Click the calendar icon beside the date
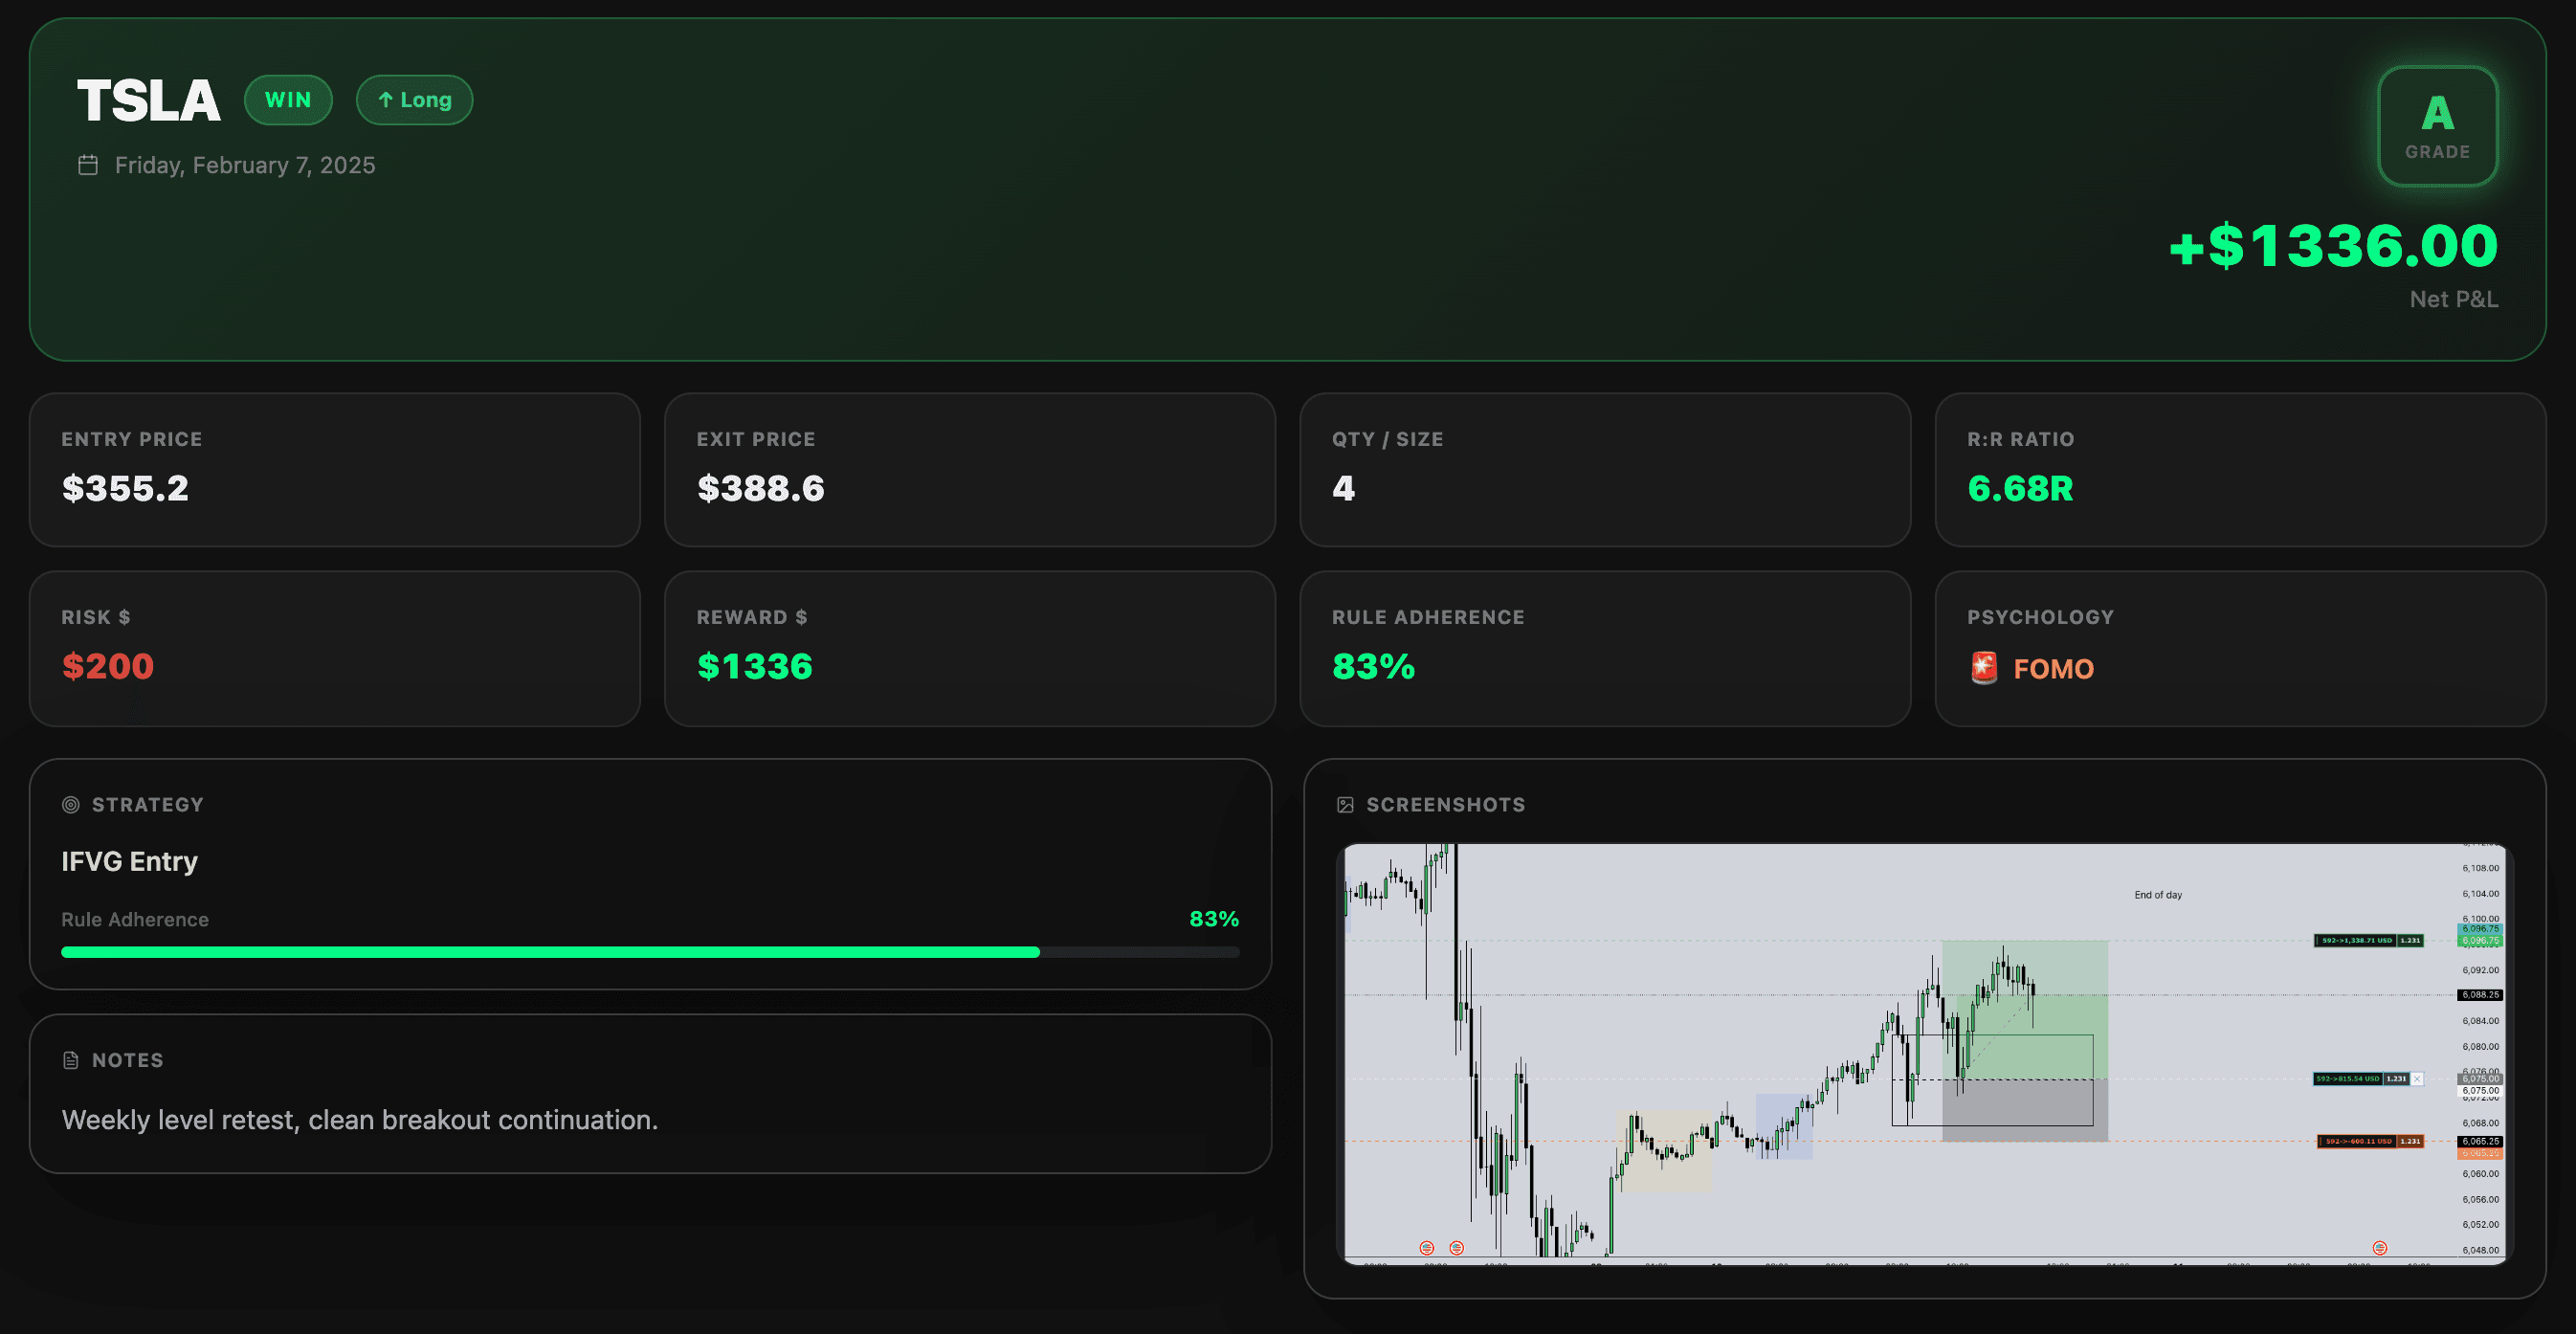The image size is (2576, 1334). (88, 165)
